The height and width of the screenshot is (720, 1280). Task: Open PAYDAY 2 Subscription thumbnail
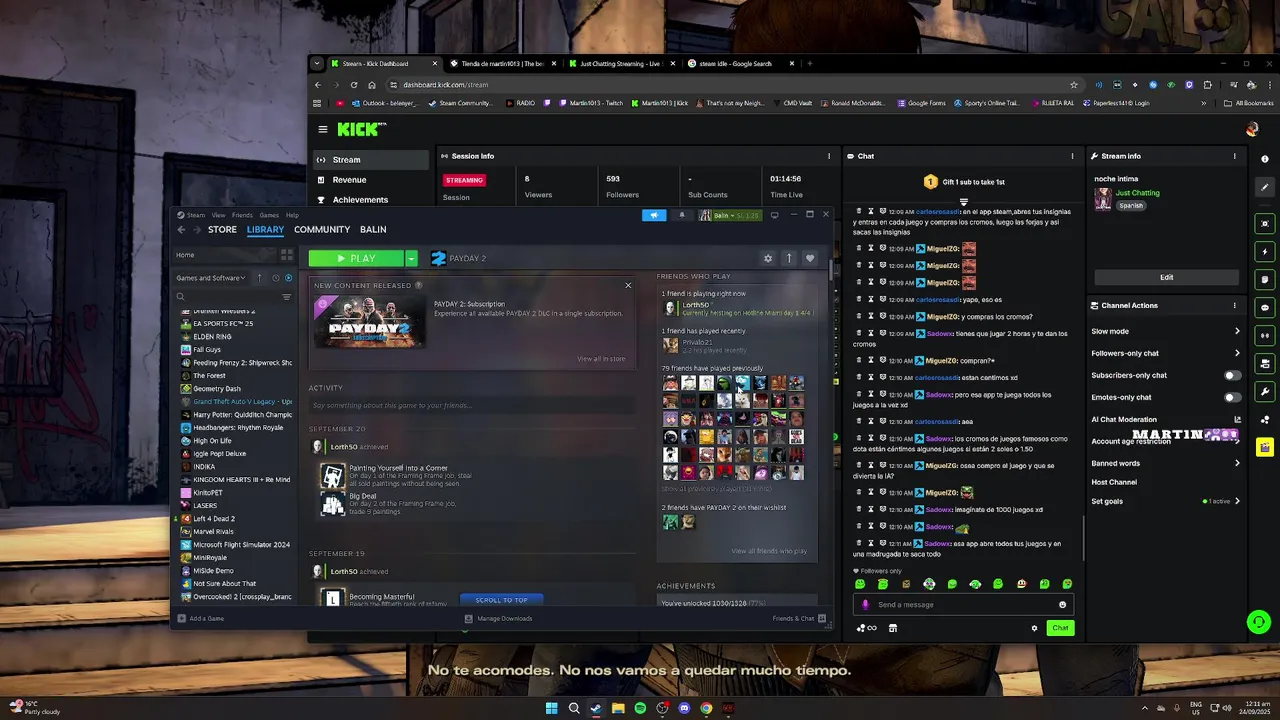point(369,323)
